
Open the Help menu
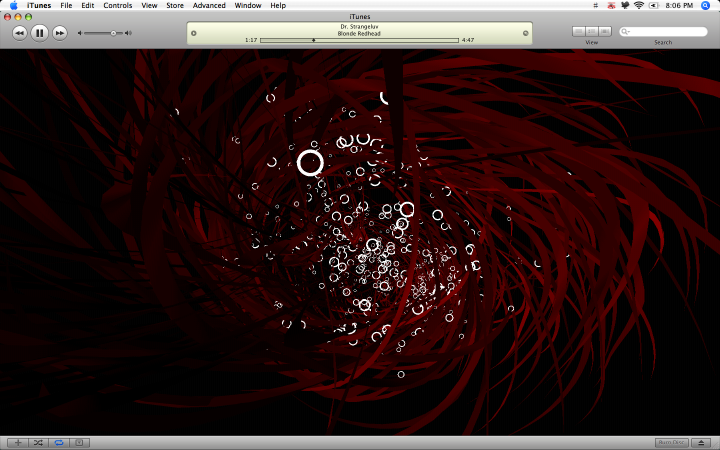pos(278,6)
